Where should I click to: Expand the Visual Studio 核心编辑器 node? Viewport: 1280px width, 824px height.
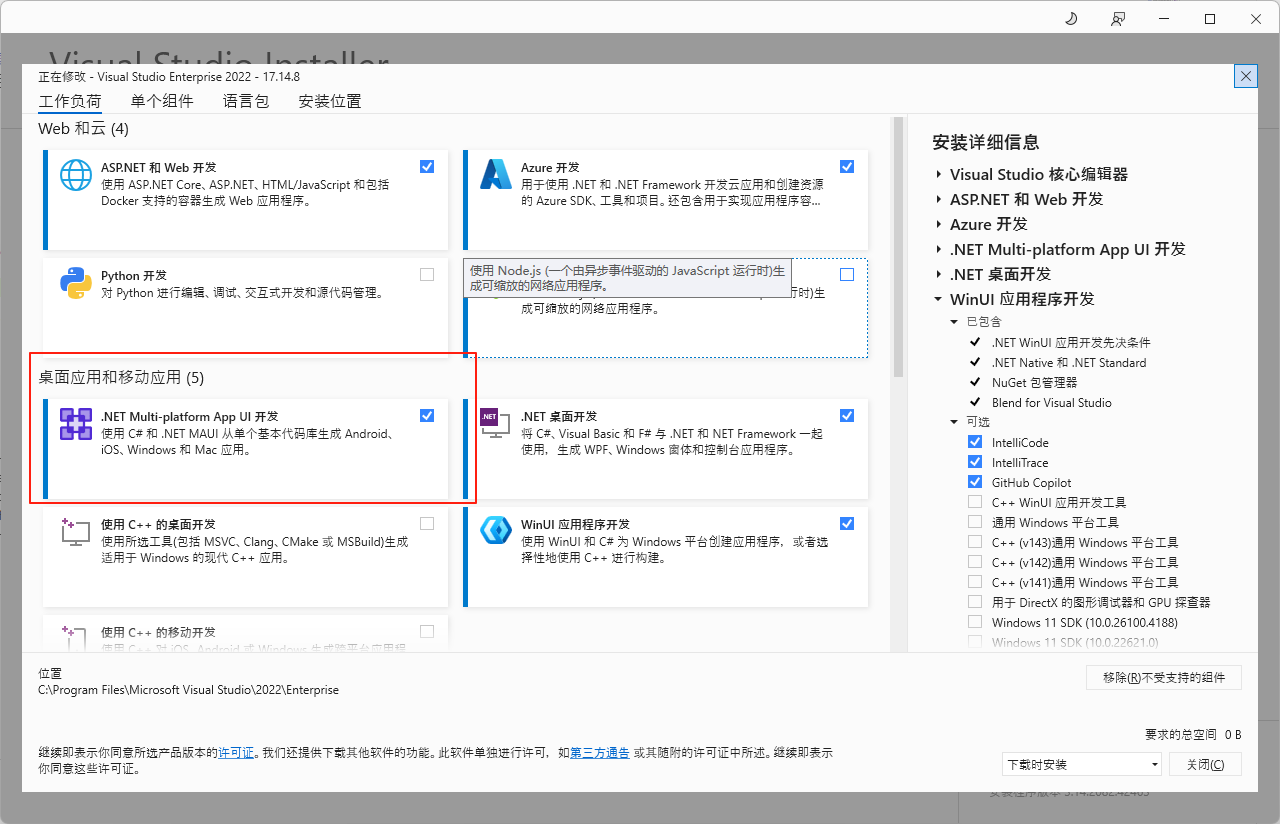tap(939, 174)
